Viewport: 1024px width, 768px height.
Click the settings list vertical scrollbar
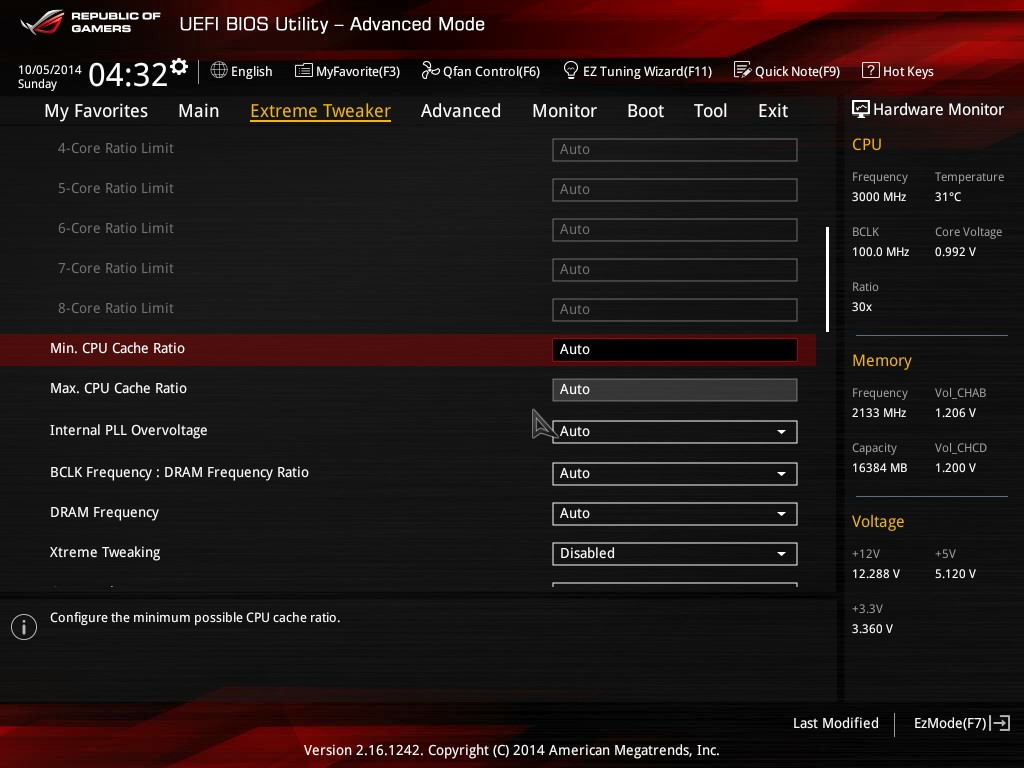(827, 280)
